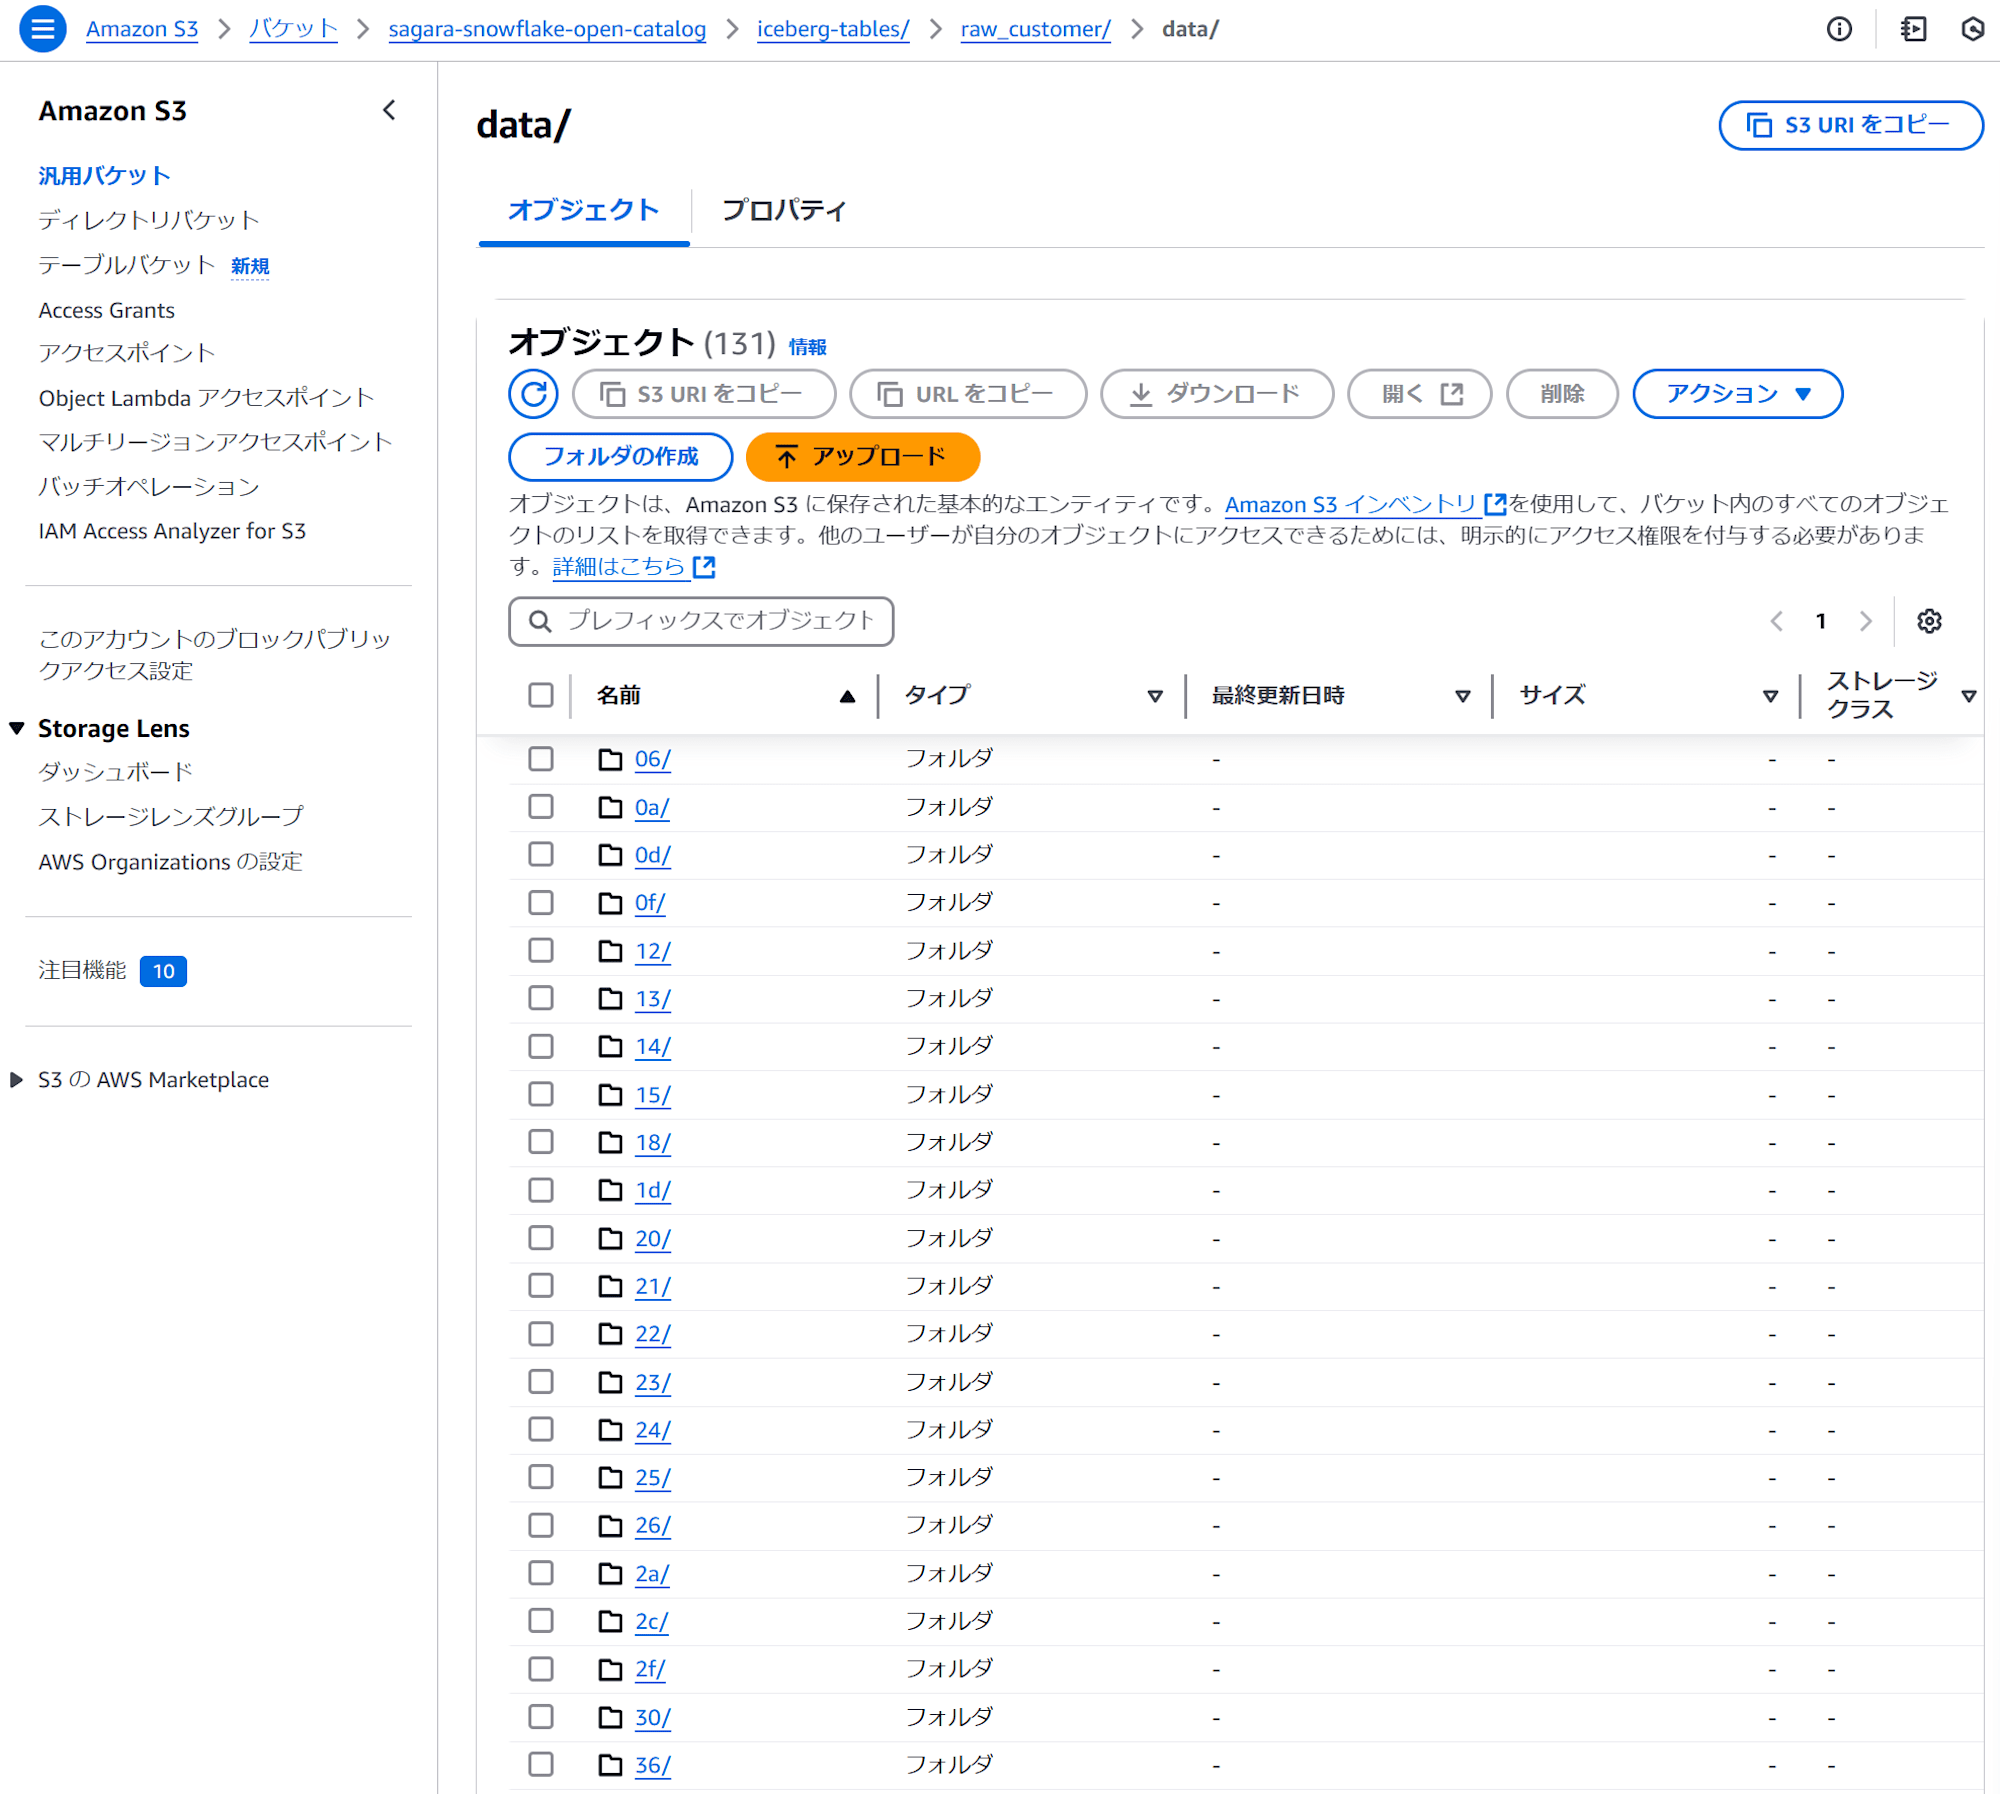Select the checkbox for folder 30/
This screenshot has width=2000, height=1794.
point(541,1717)
